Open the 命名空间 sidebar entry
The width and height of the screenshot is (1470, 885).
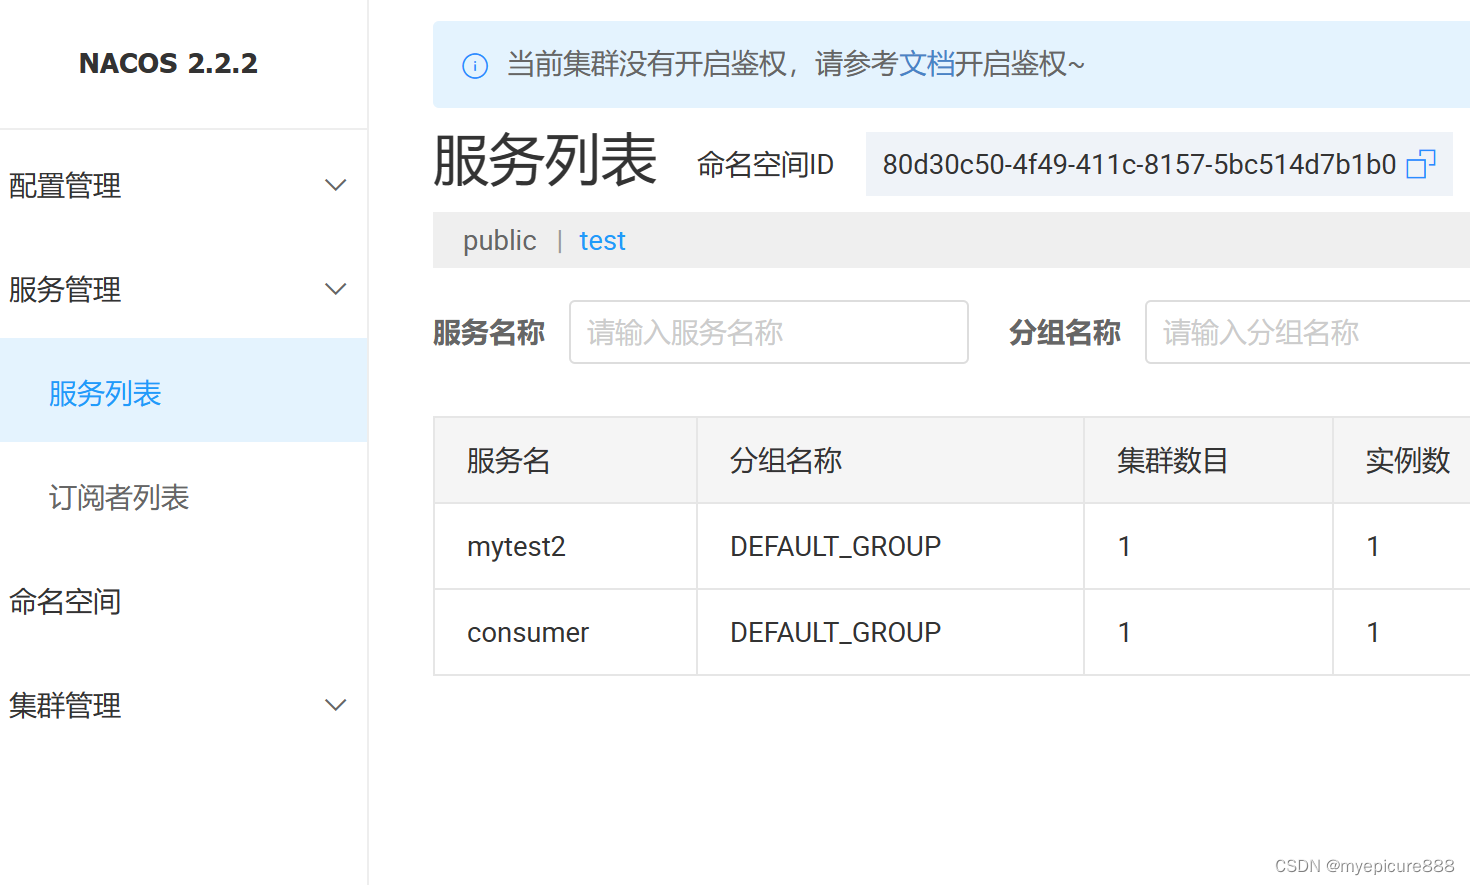(x=64, y=601)
